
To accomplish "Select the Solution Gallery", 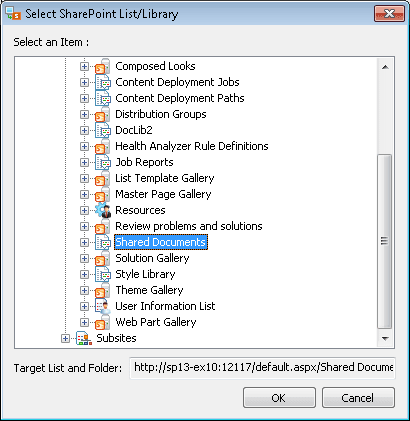I will click(x=152, y=258).
